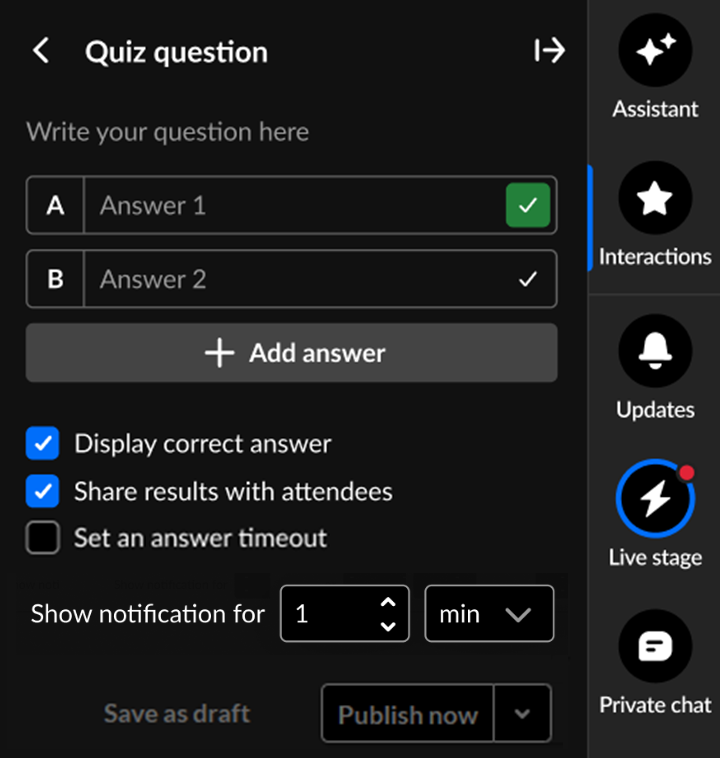Click the Publish now button
The height and width of the screenshot is (758, 720).
(x=408, y=713)
